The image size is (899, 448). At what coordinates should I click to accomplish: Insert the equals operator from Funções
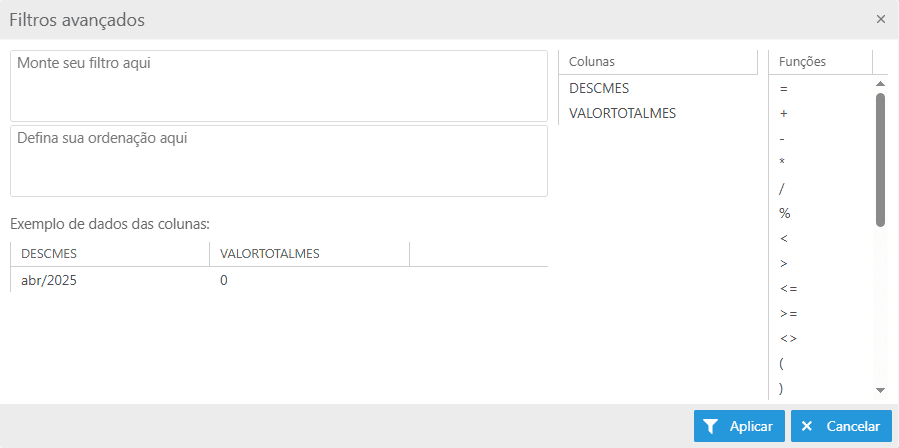tap(784, 88)
